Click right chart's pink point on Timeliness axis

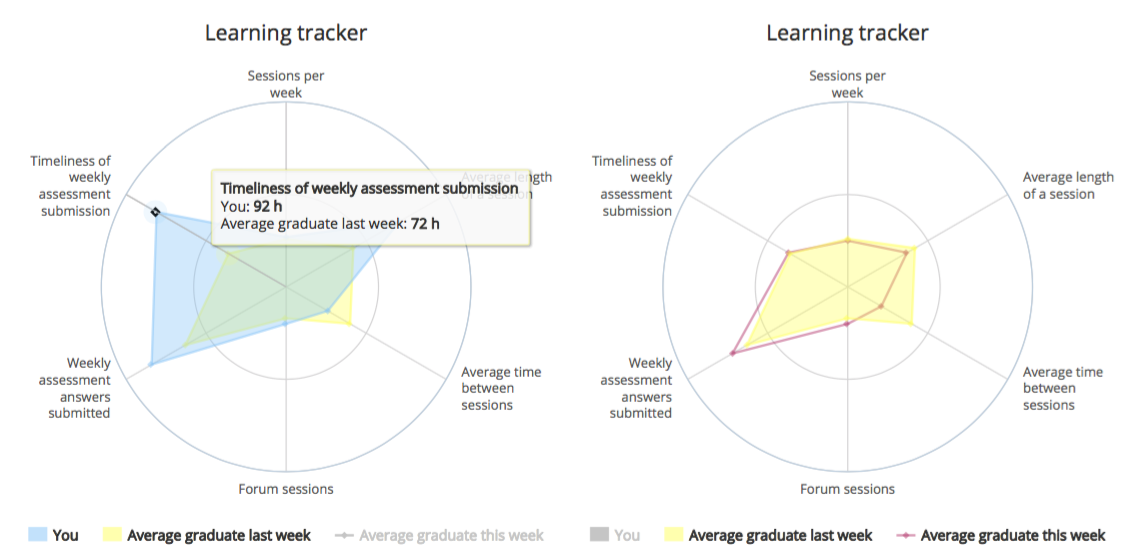[788, 254]
